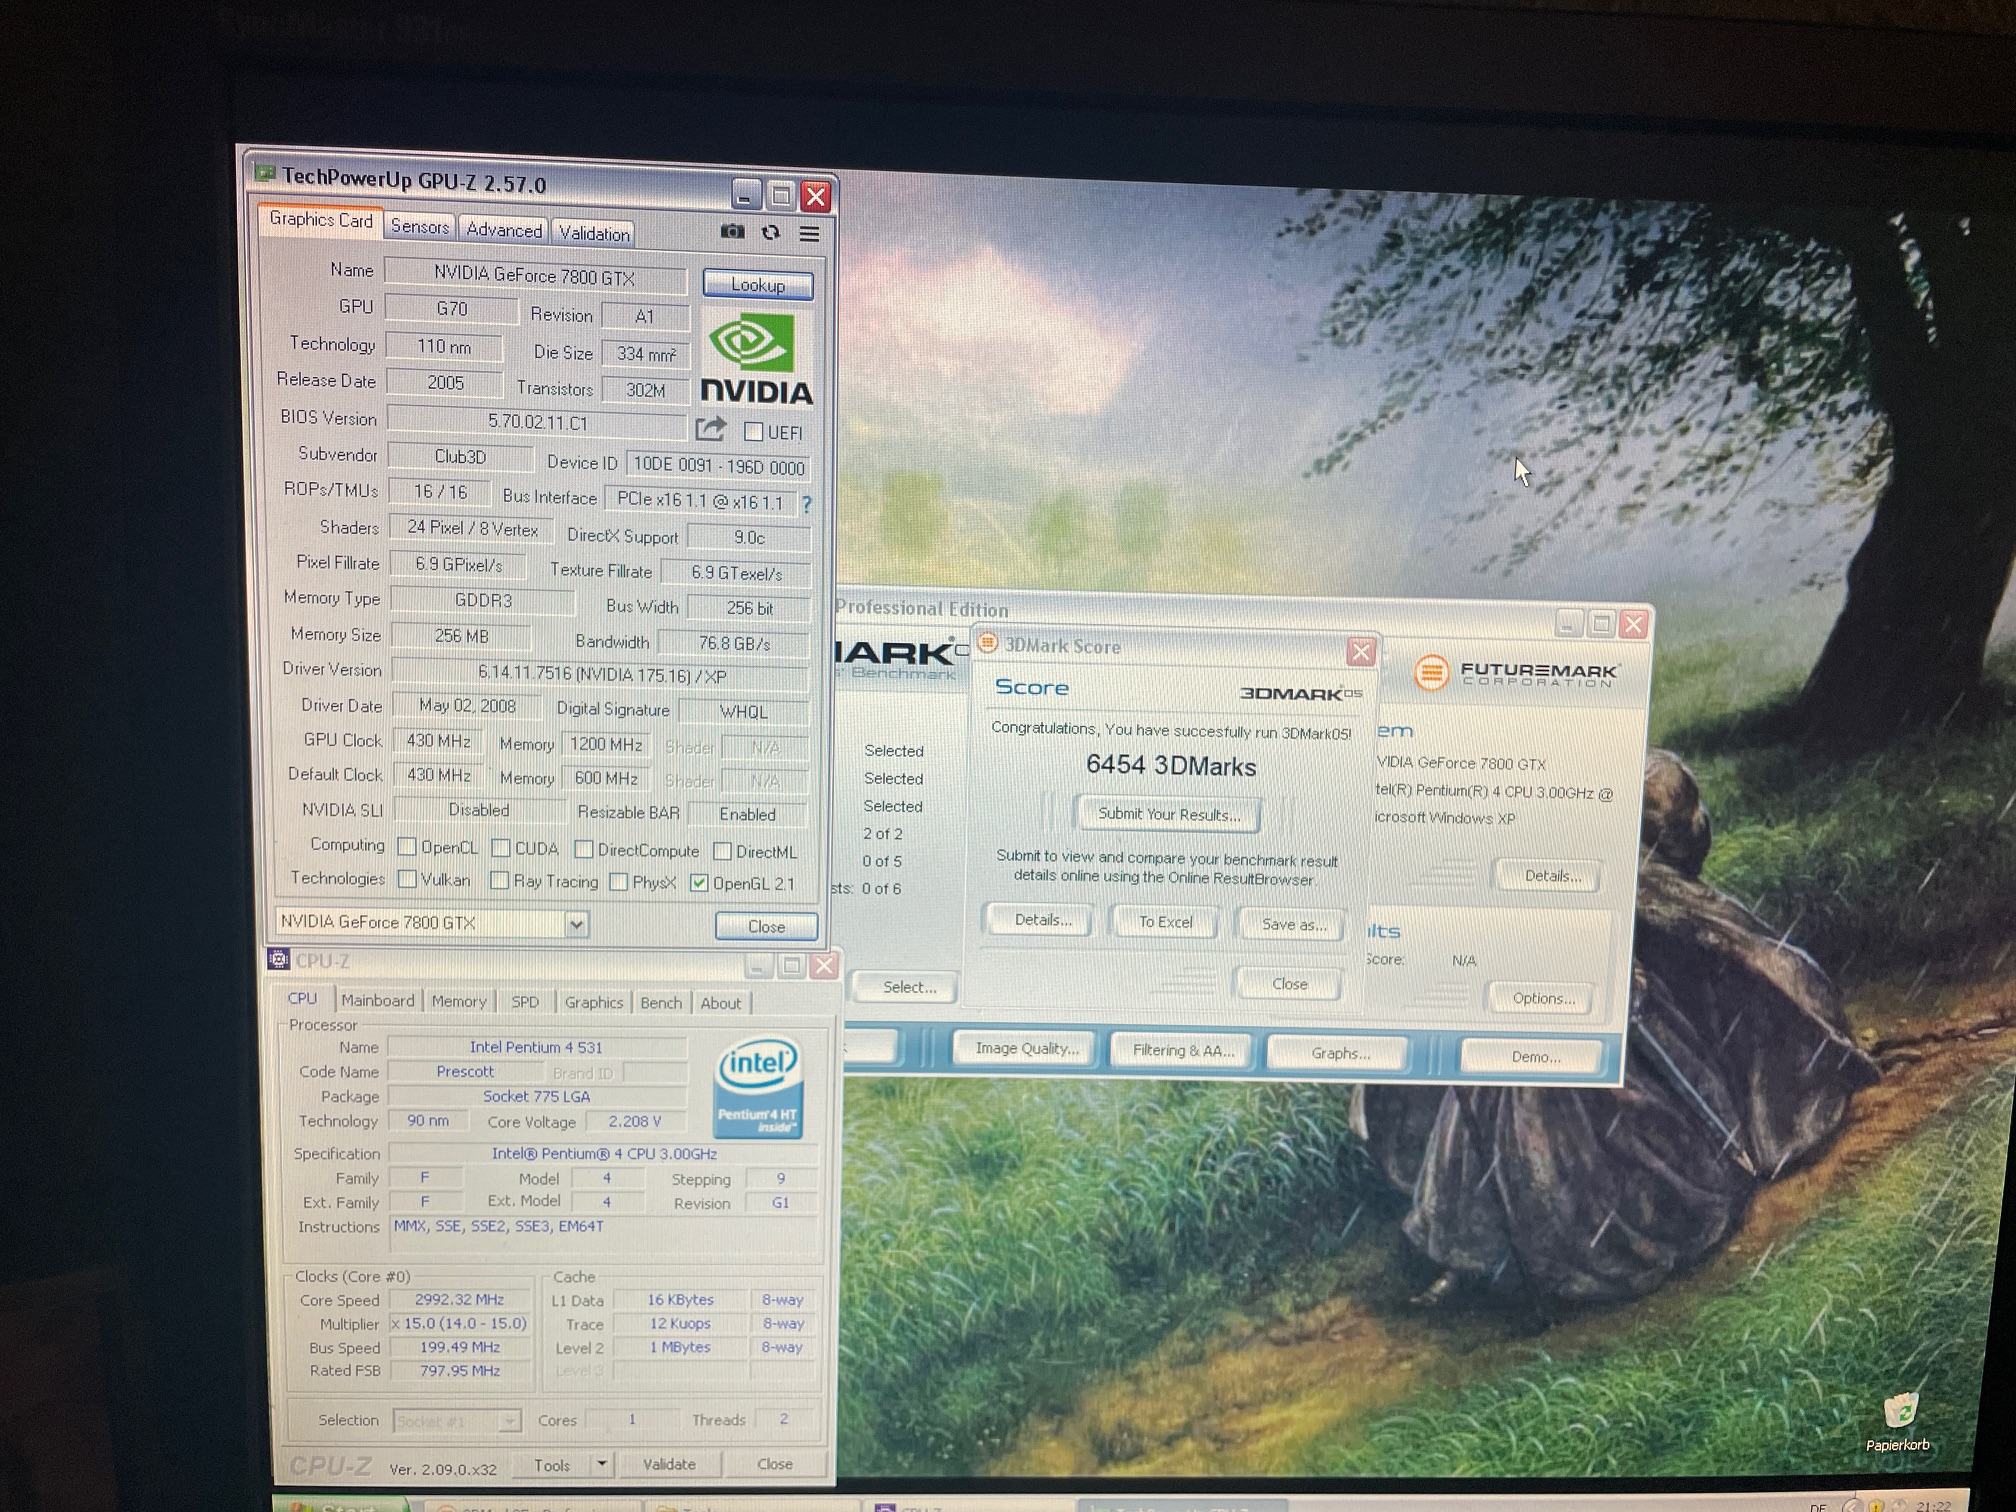Open the Mainboard tab in CPU-Z
The height and width of the screenshot is (1512, 2016).
pos(377,1000)
